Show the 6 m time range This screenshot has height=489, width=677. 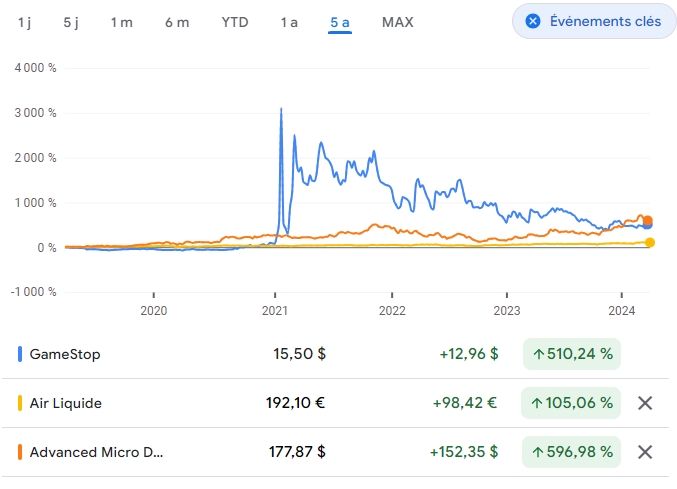coord(177,22)
